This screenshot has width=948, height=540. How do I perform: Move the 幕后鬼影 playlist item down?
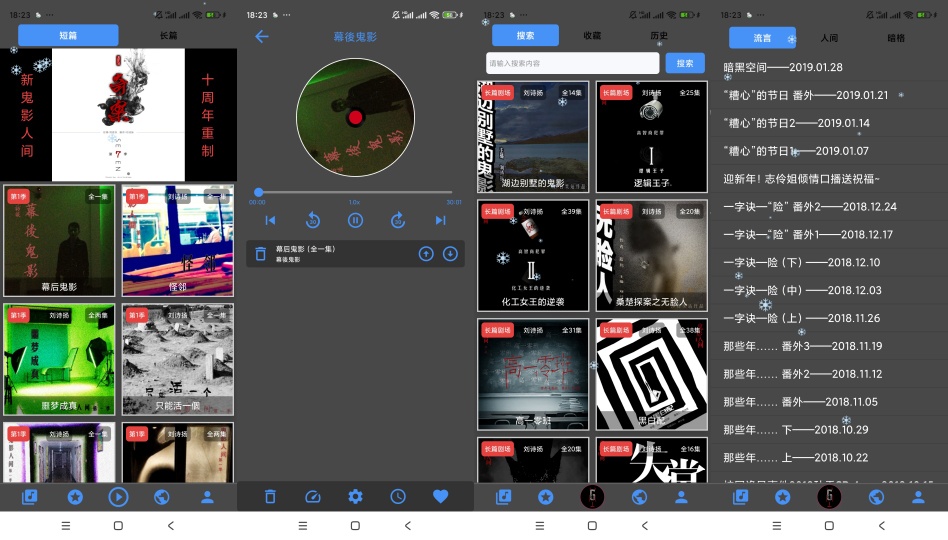[x=450, y=254]
